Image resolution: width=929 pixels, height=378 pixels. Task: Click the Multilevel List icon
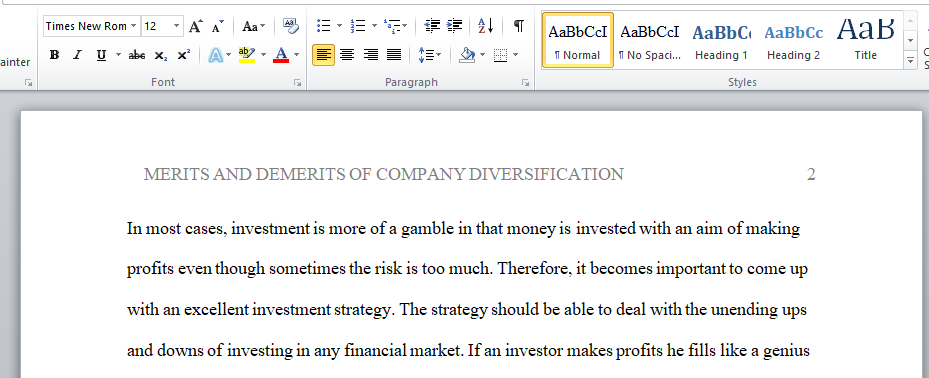(x=395, y=26)
